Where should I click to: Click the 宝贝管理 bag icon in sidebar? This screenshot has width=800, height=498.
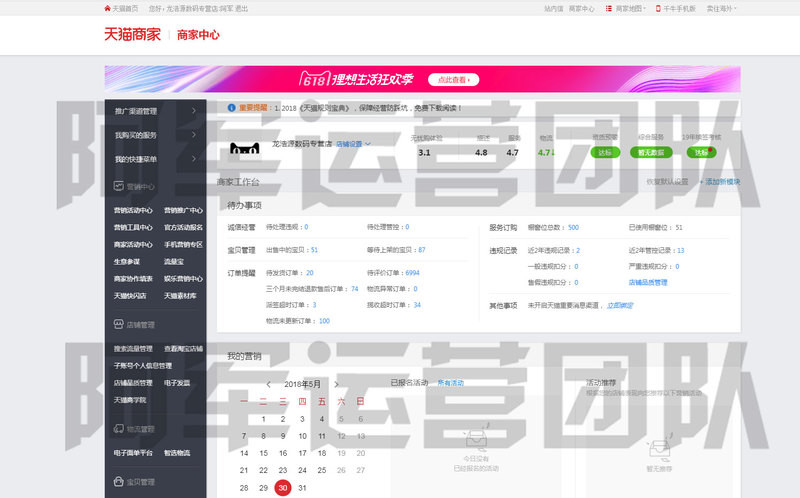pos(119,482)
